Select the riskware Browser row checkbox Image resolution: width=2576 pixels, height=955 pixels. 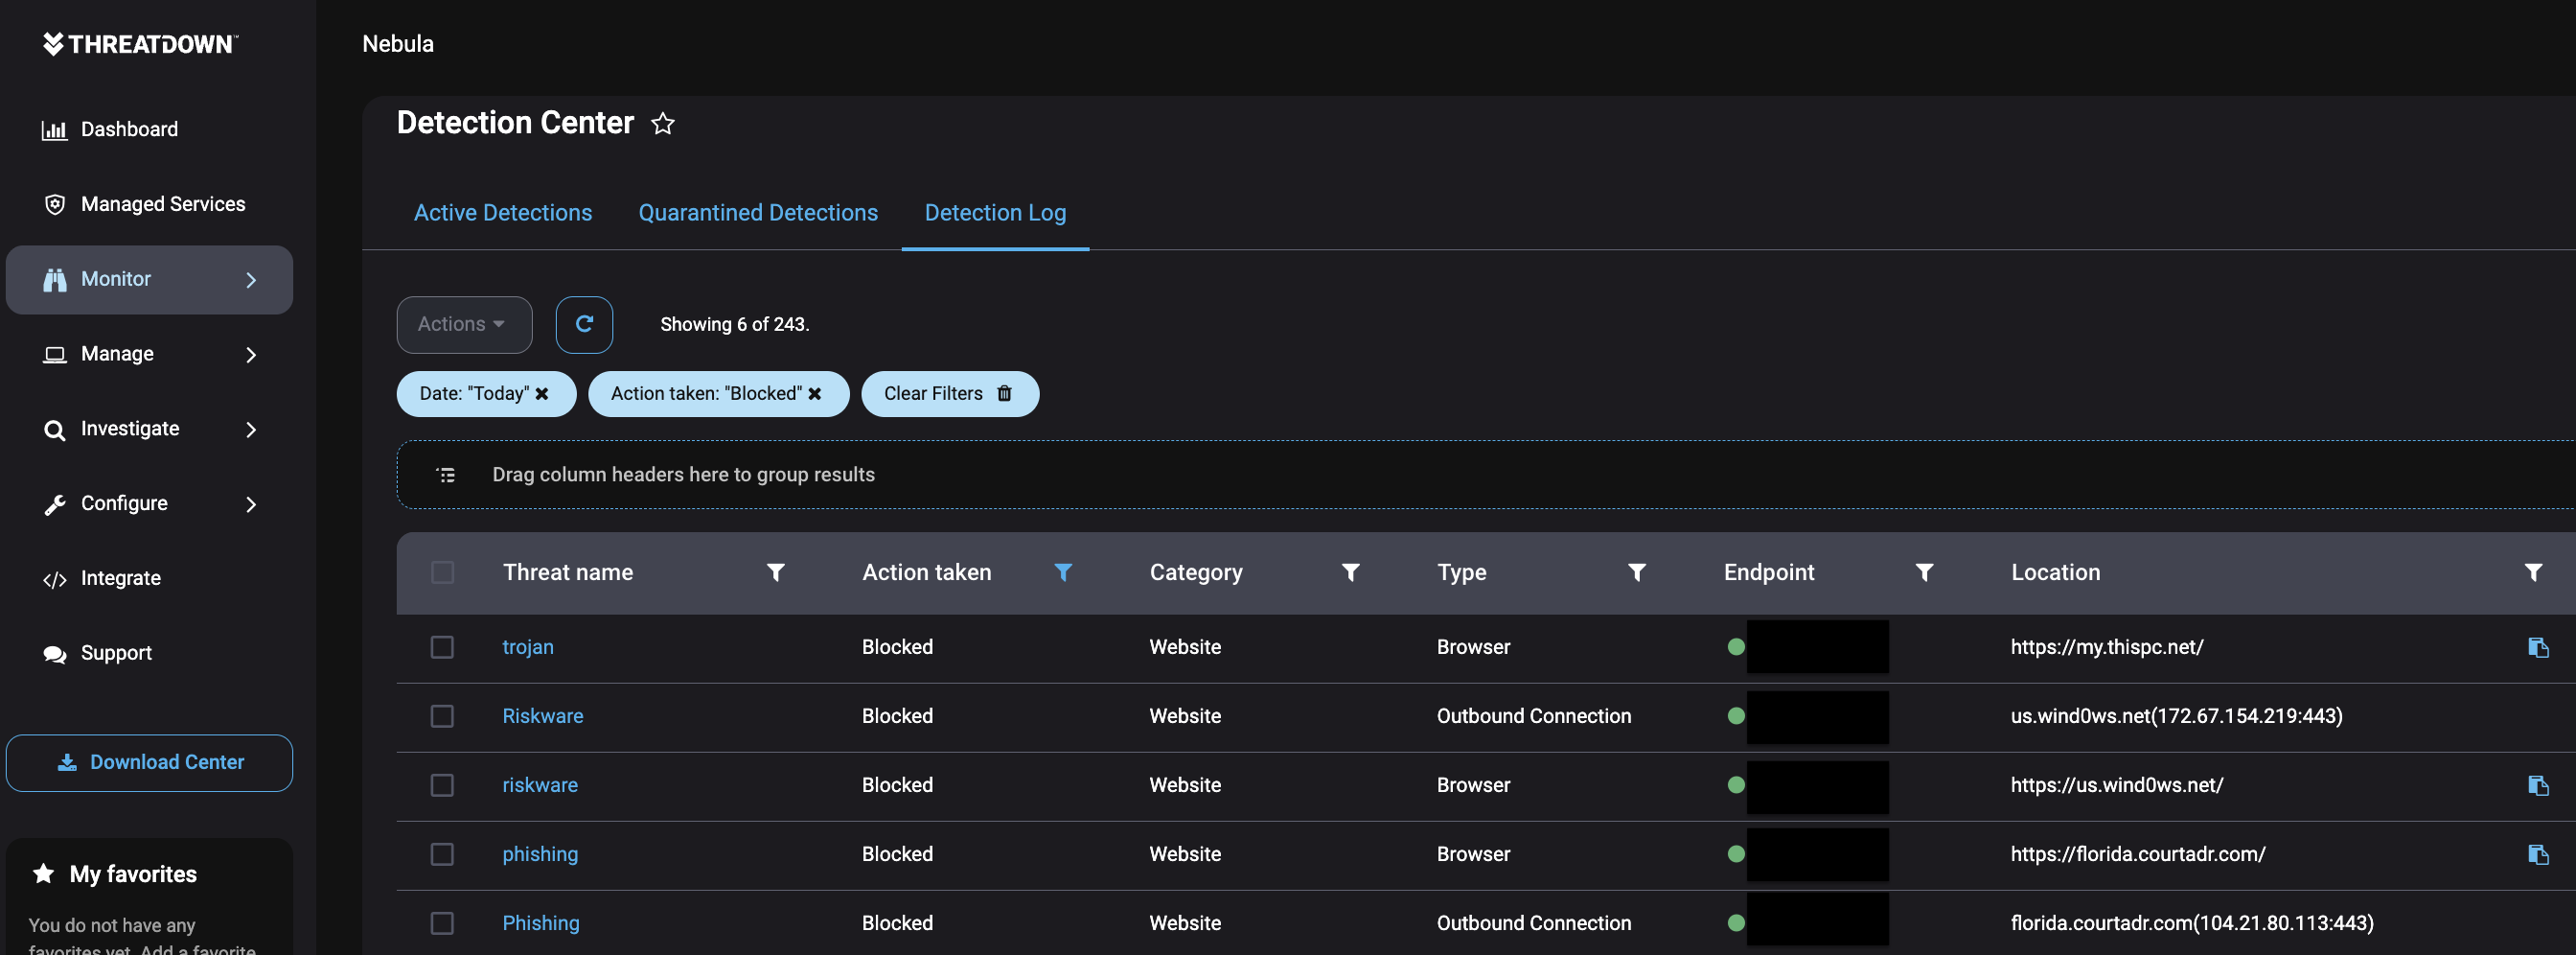pos(442,785)
